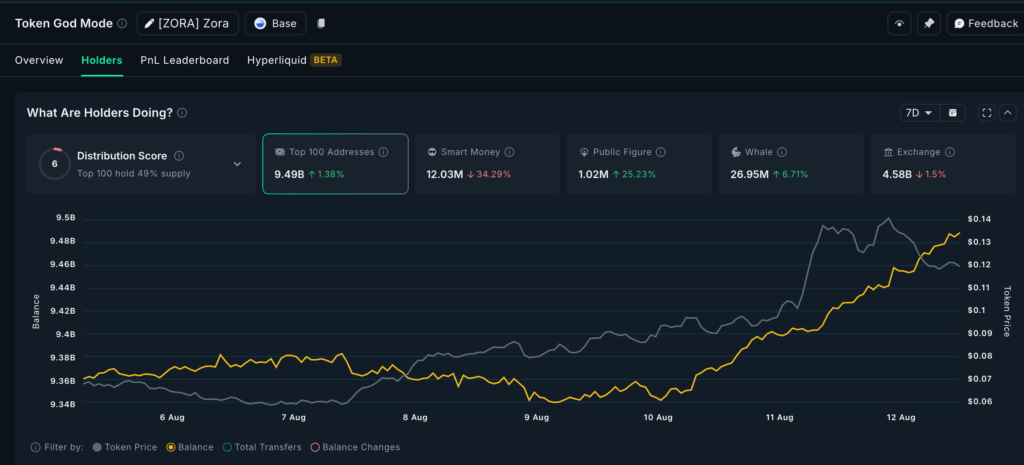Expand chart to fullscreen view
Image resolution: width=1024 pixels, height=465 pixels.
click(987, 113)
